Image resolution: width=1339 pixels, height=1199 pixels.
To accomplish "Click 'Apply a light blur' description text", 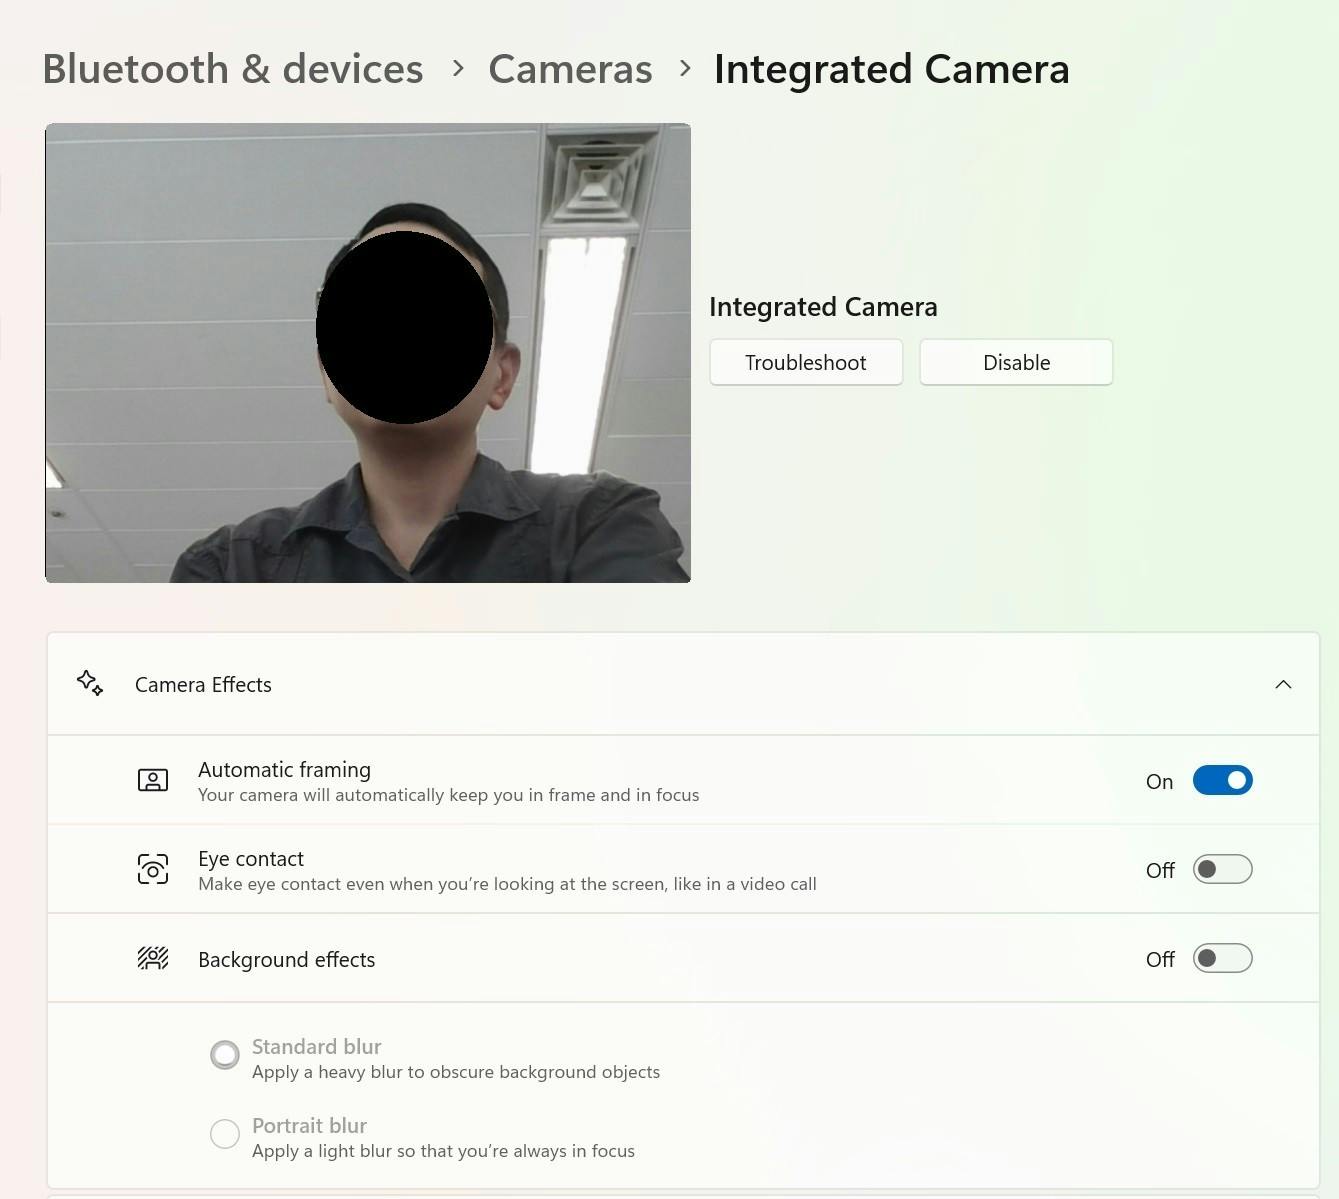I will (443, 1151).
